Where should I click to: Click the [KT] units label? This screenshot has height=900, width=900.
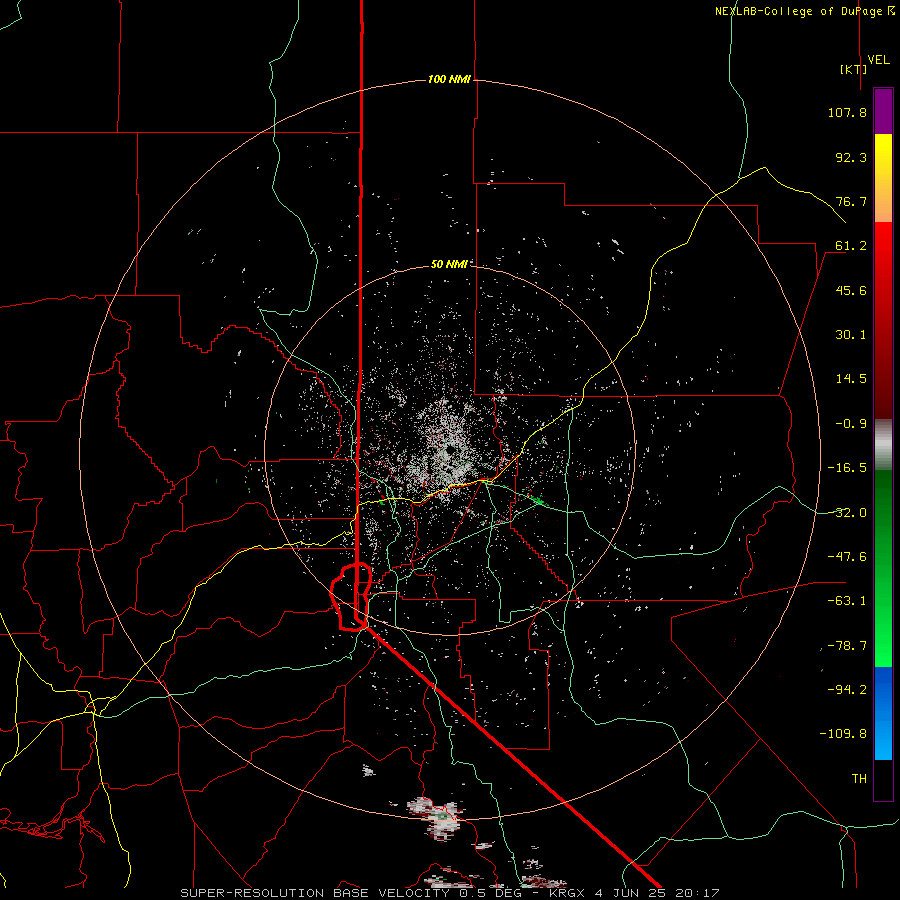854,69
